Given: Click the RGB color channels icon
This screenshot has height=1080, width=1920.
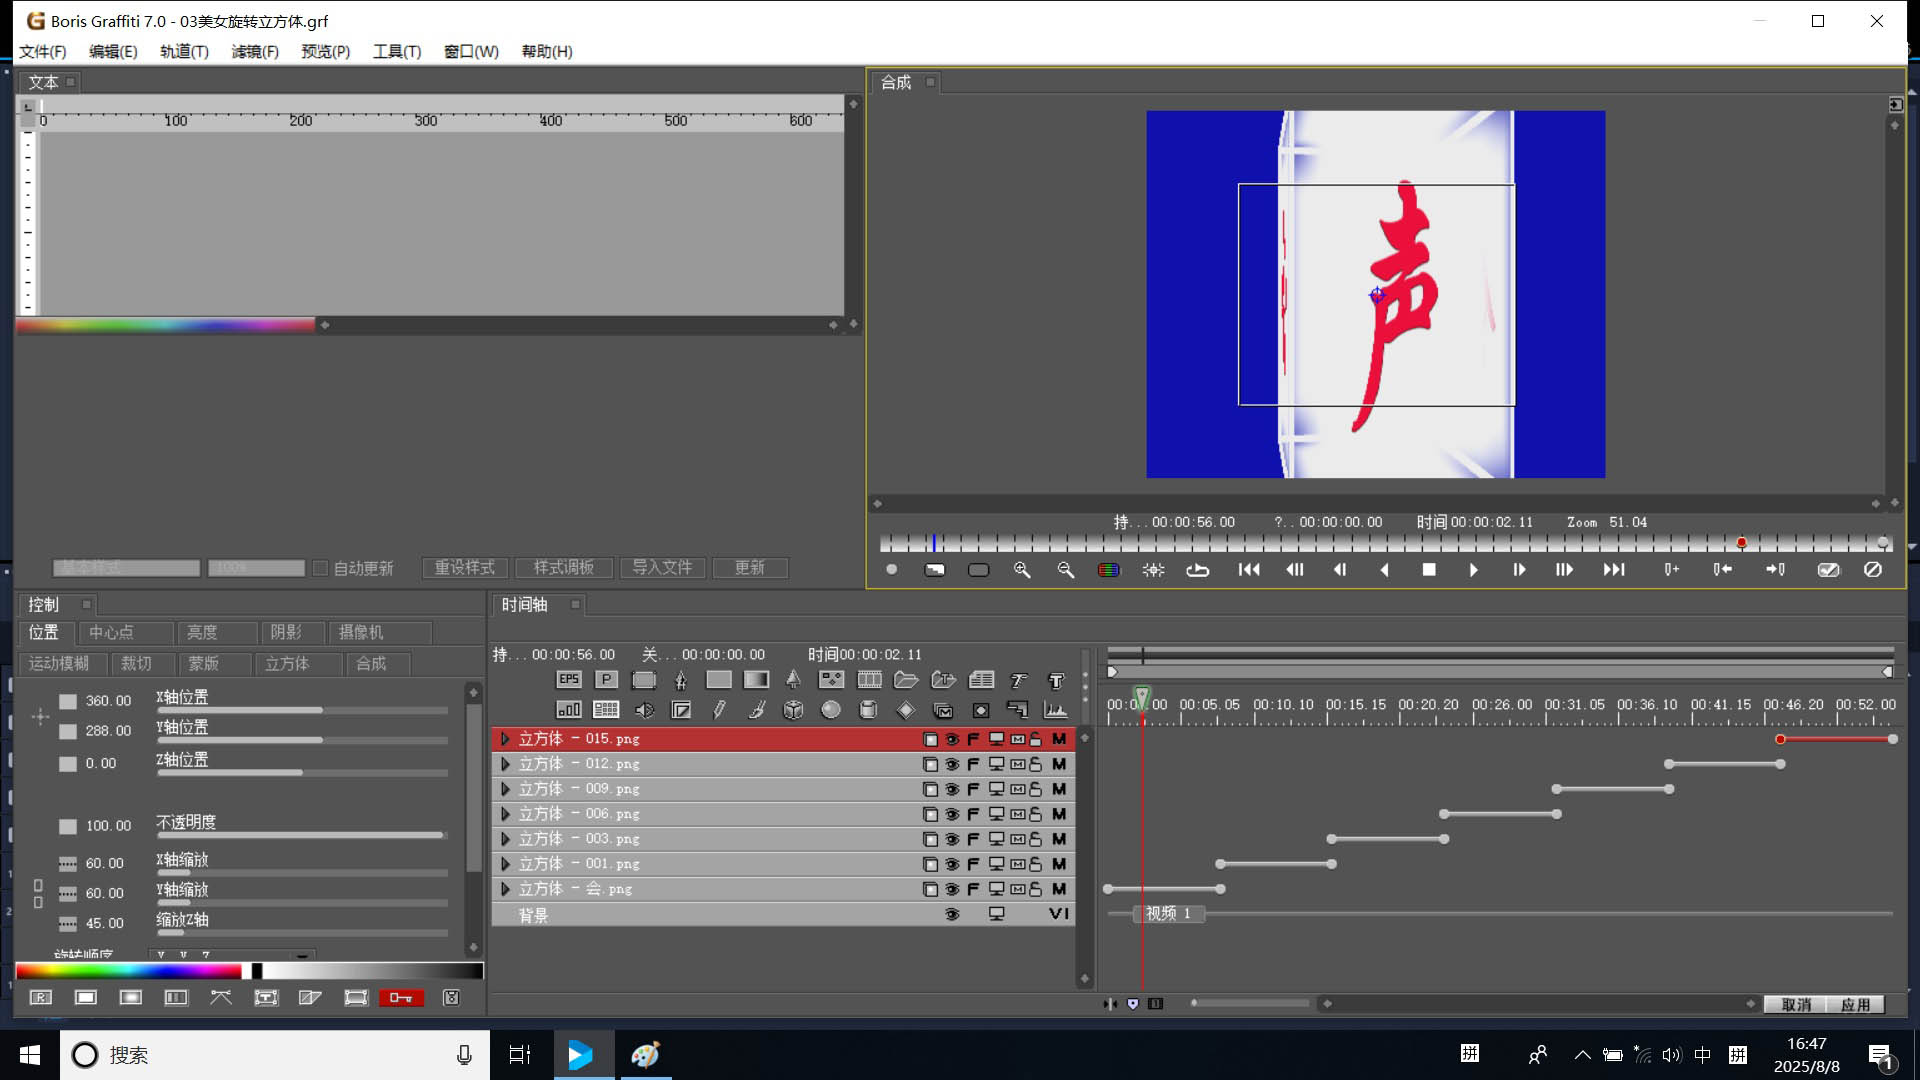Looking at the screenshot, I should tap(1109, 570).
